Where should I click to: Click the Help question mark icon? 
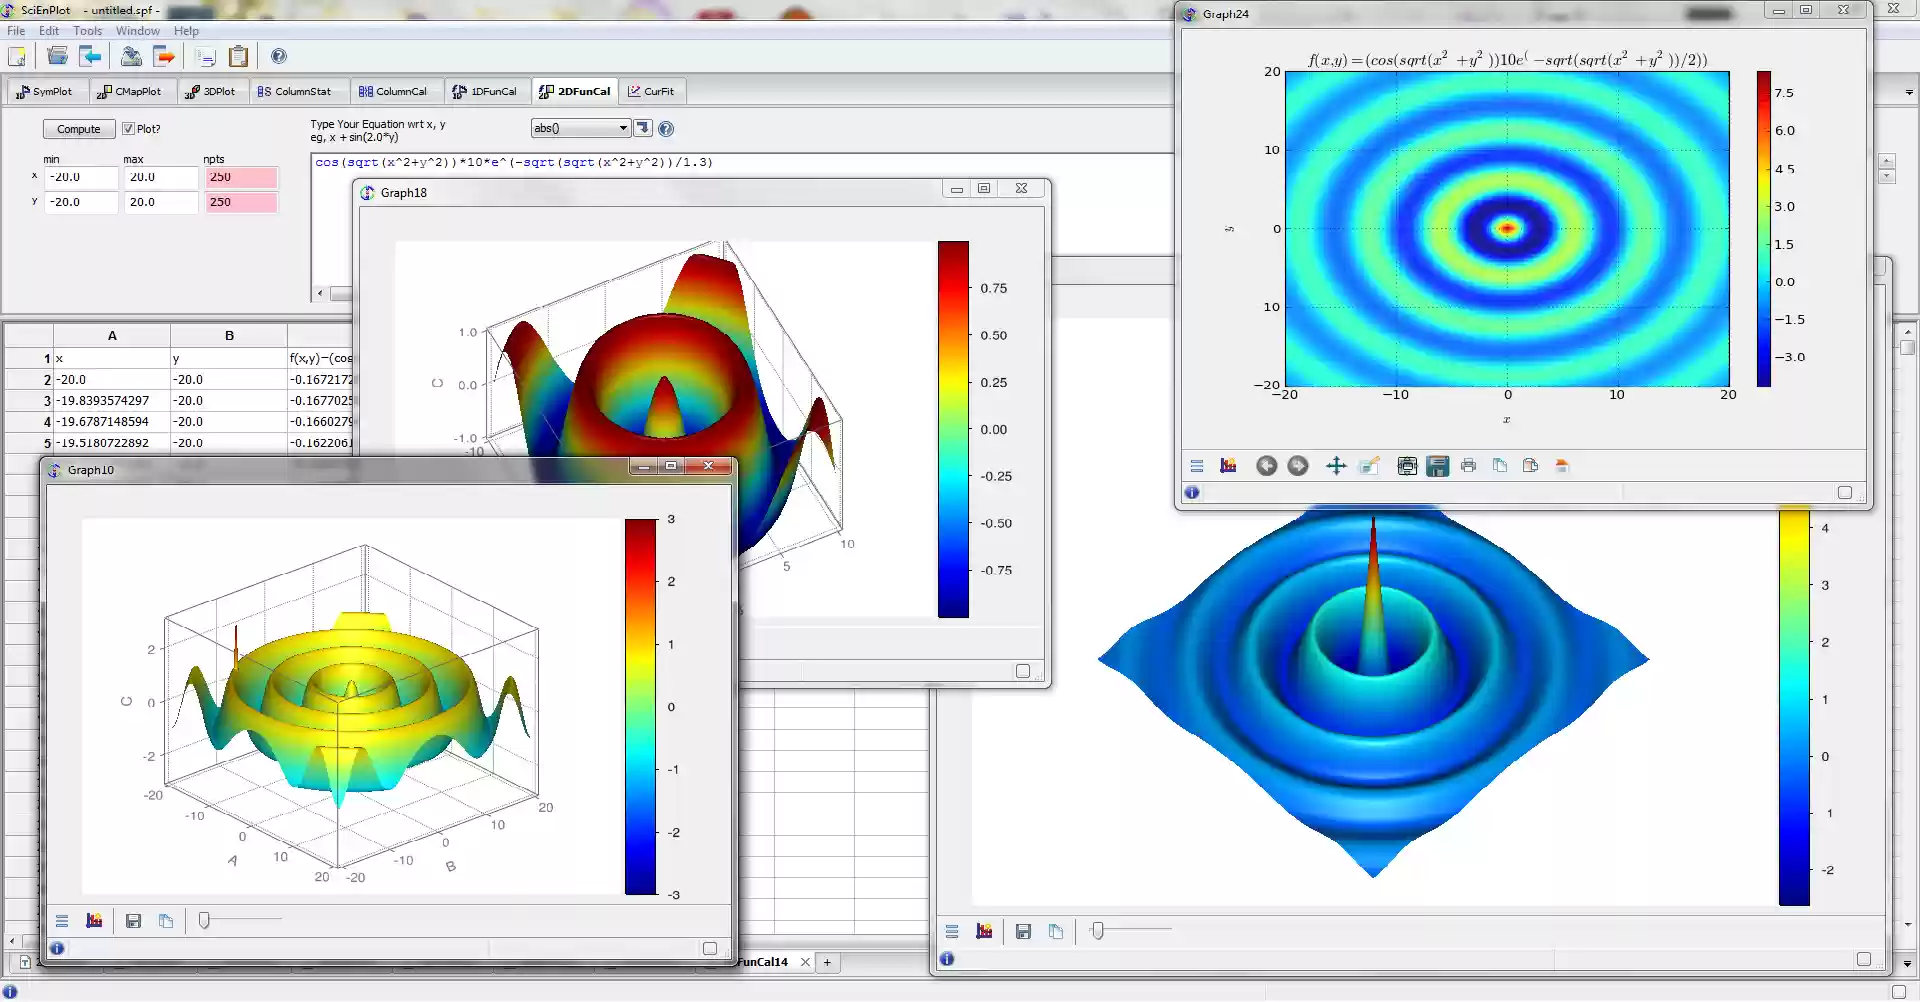(278, 56)
